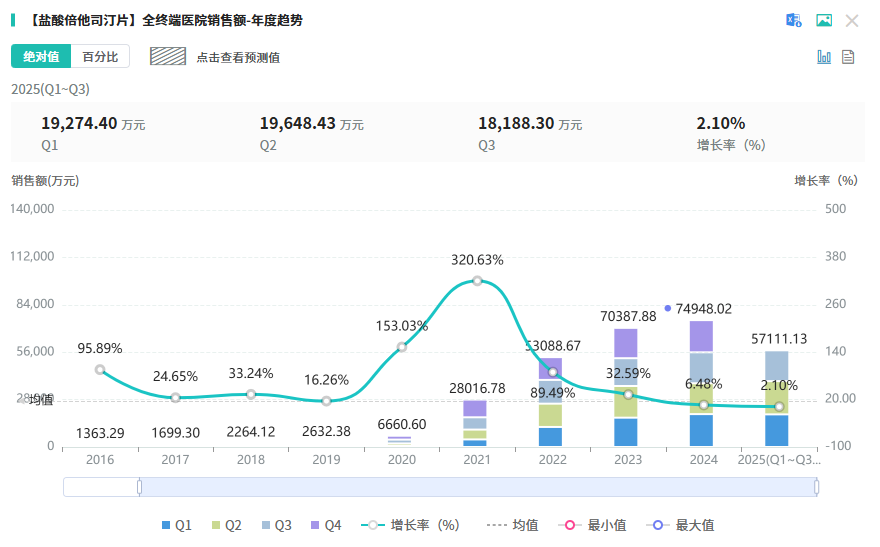Export data using the Excel download icon
Viewport: 880px width, 547px height.
coord(794,20)
